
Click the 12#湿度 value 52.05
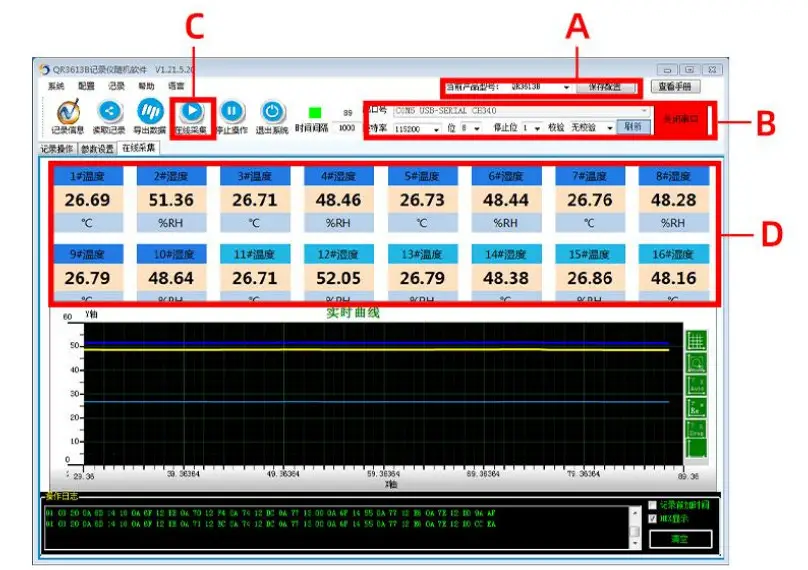[x=339, y=278]
